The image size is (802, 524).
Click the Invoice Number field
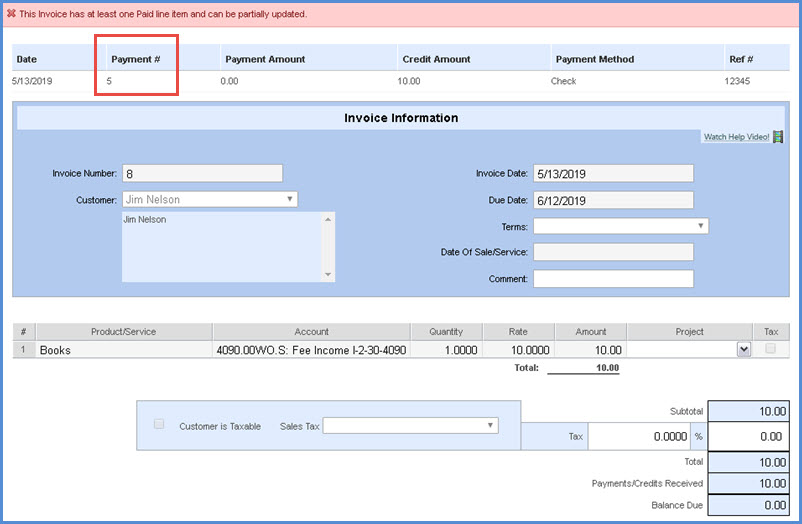202,173
